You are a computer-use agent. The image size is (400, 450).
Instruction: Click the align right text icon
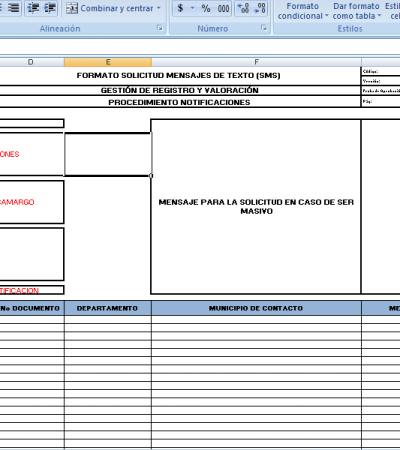coord(13,7)
